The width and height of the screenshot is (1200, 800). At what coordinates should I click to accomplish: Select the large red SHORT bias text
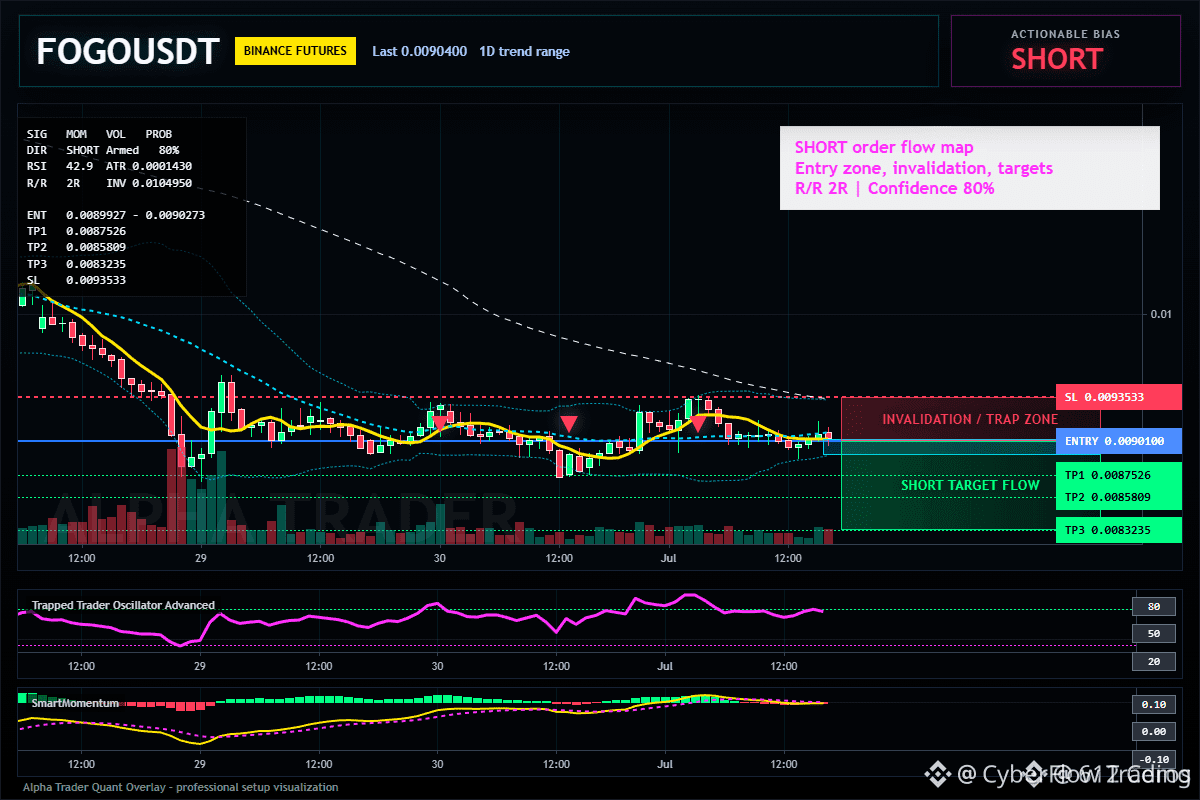(x=1057, y=59)
